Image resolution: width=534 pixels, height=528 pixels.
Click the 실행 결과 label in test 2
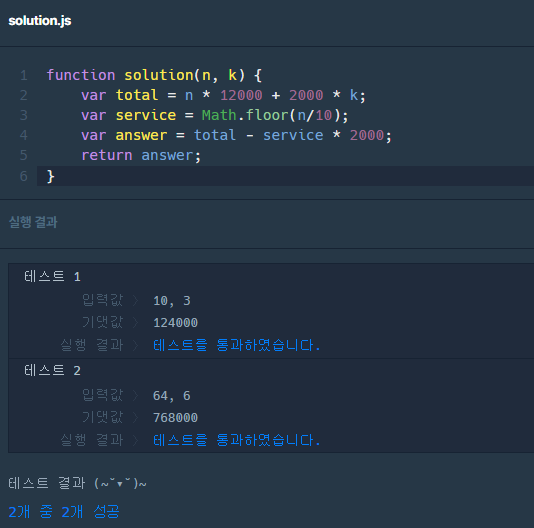pos(92,440)
